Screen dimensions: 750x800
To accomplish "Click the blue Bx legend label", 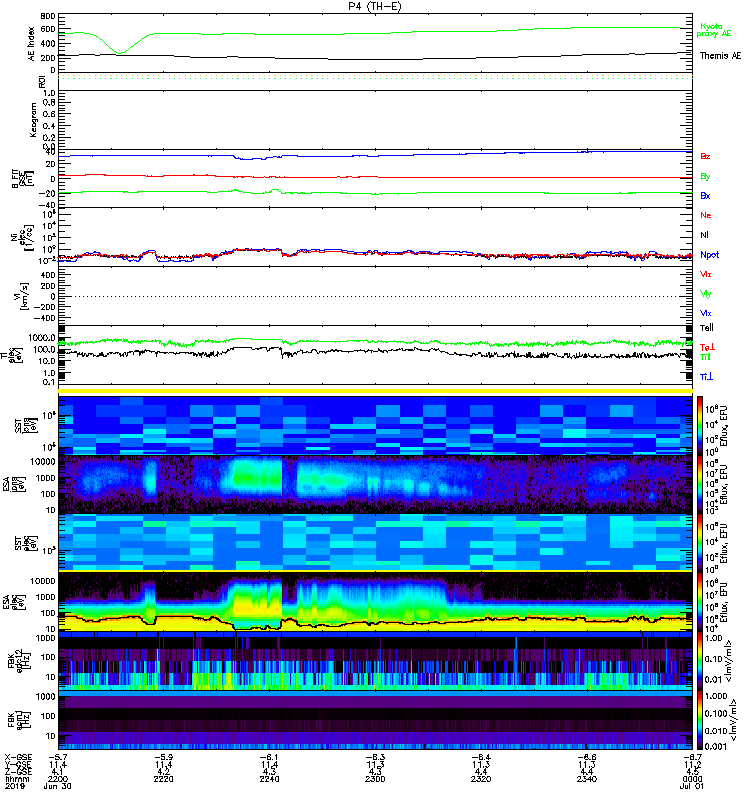I will pos(705,196).
